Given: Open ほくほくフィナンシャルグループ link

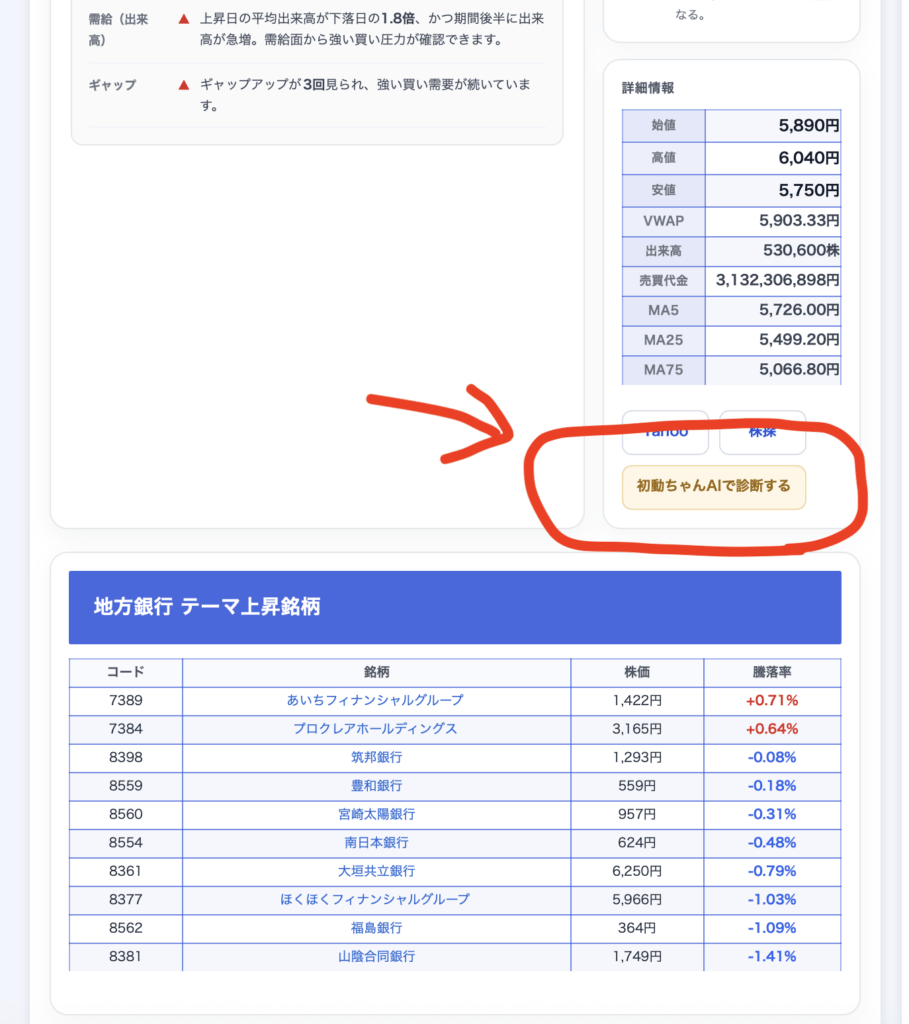Looking at the screenshot, I should click(x=376, y=899).
